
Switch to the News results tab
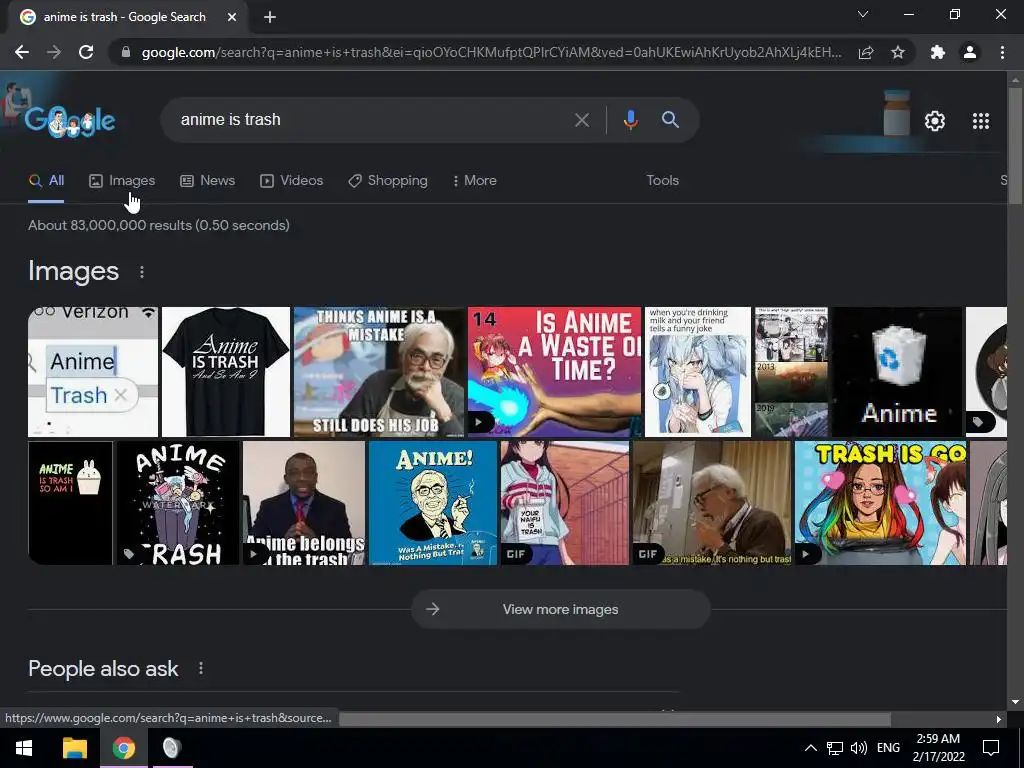207,181
